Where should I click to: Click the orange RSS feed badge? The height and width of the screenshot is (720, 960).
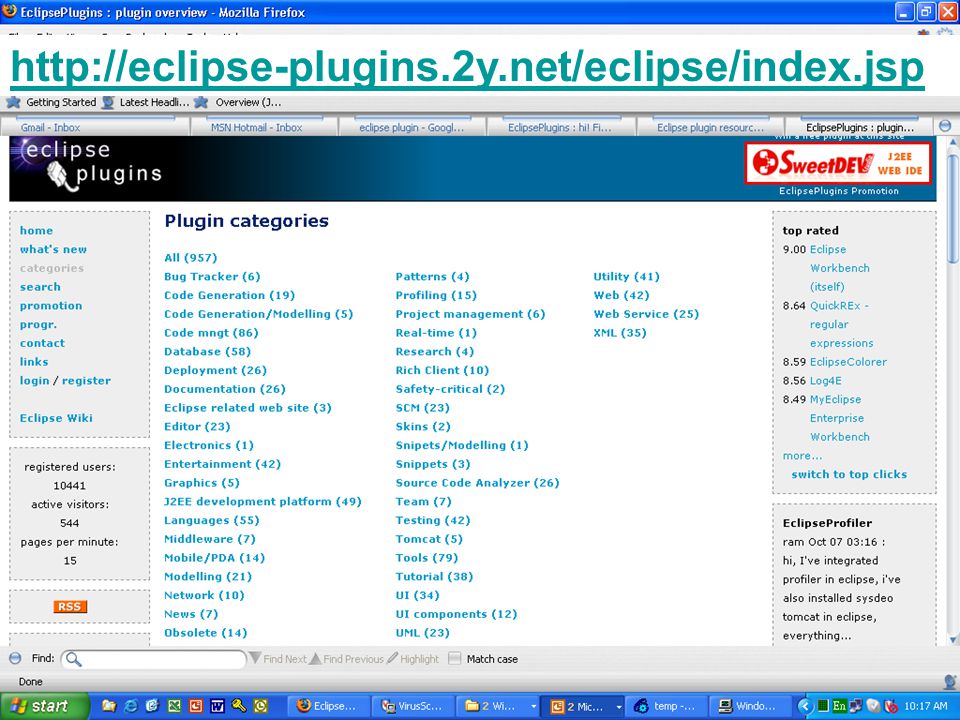(x=70, y=606)
